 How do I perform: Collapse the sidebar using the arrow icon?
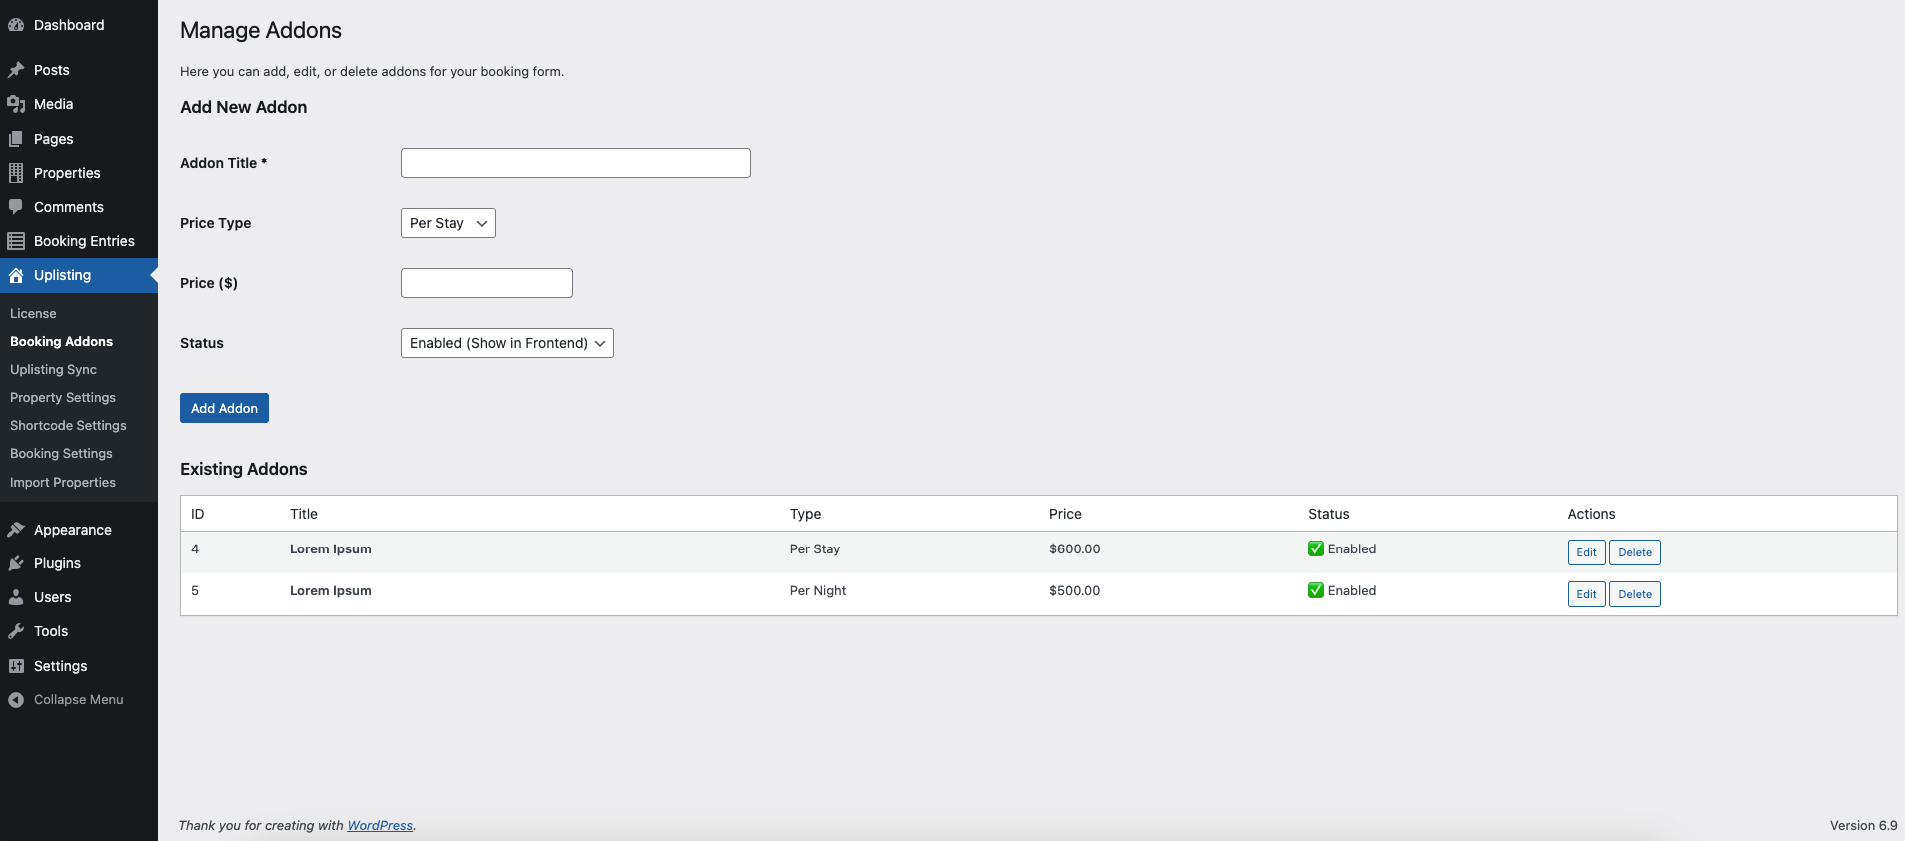pyautogui.click(x=16, y=700)
